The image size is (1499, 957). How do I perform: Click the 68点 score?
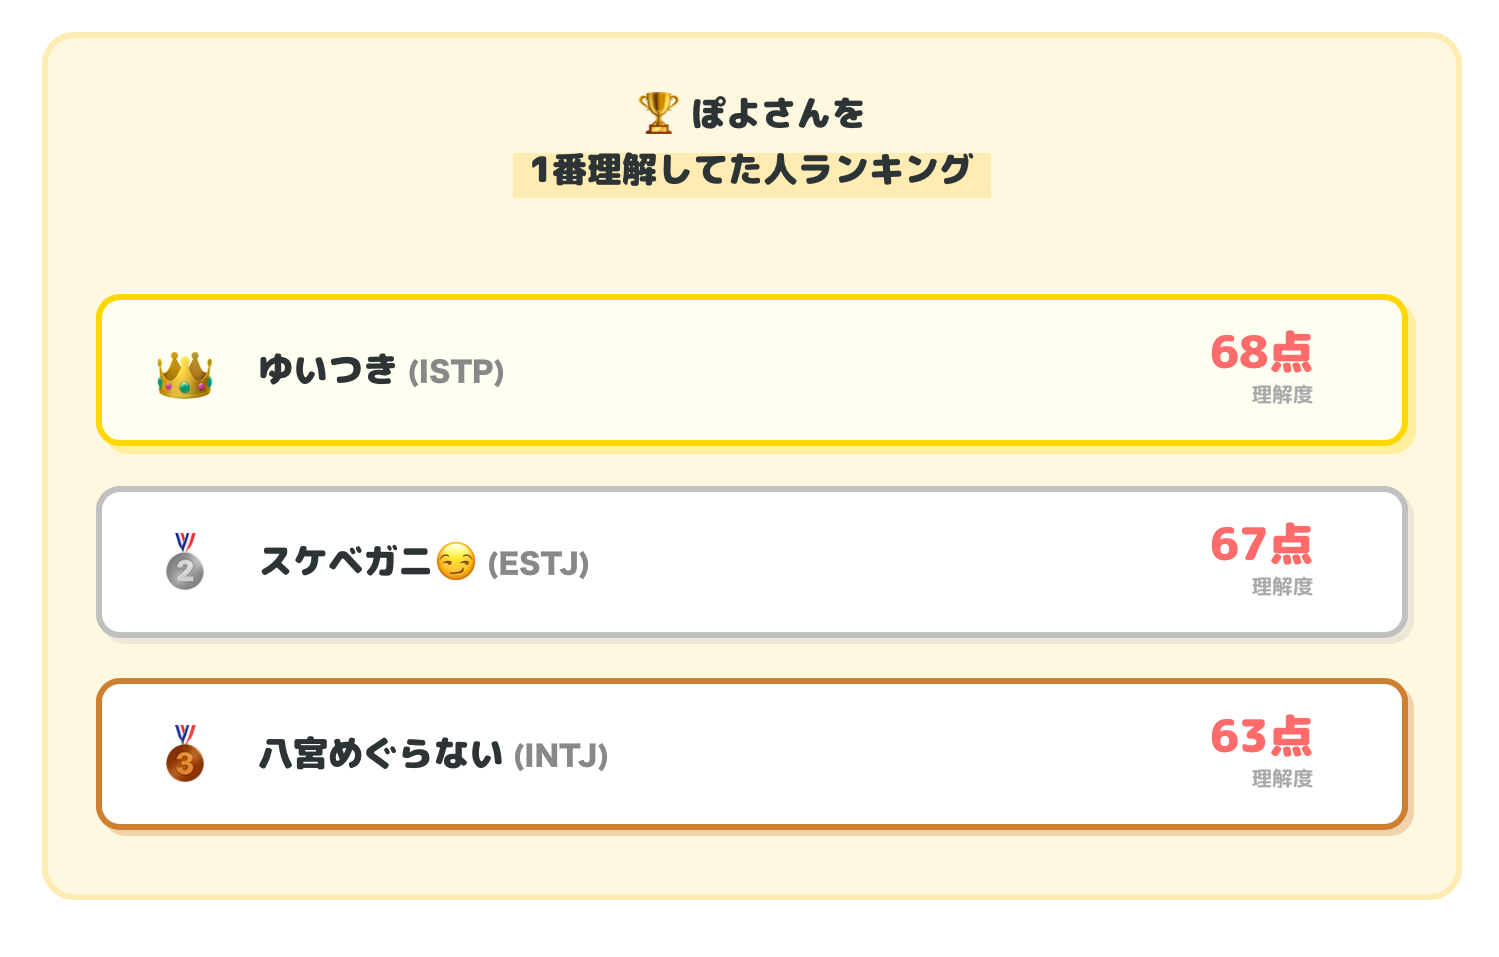(1261, 352)
